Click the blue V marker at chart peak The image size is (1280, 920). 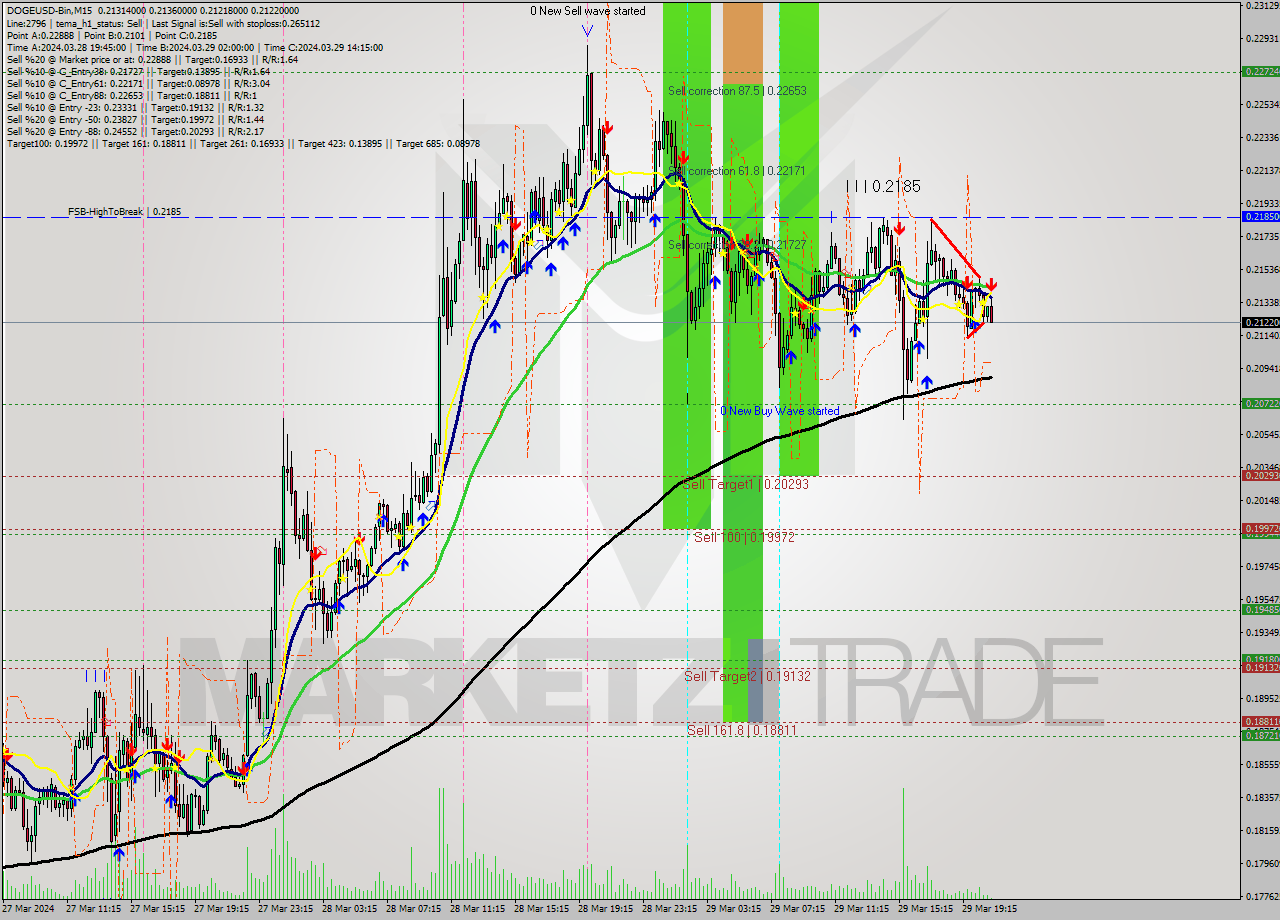(x=587, y=31)
